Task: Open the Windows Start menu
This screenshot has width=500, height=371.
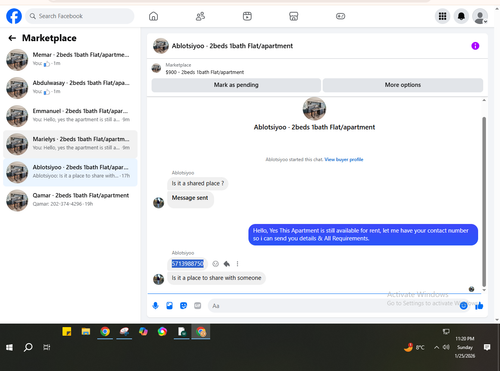Action: [x=9, y=348]
